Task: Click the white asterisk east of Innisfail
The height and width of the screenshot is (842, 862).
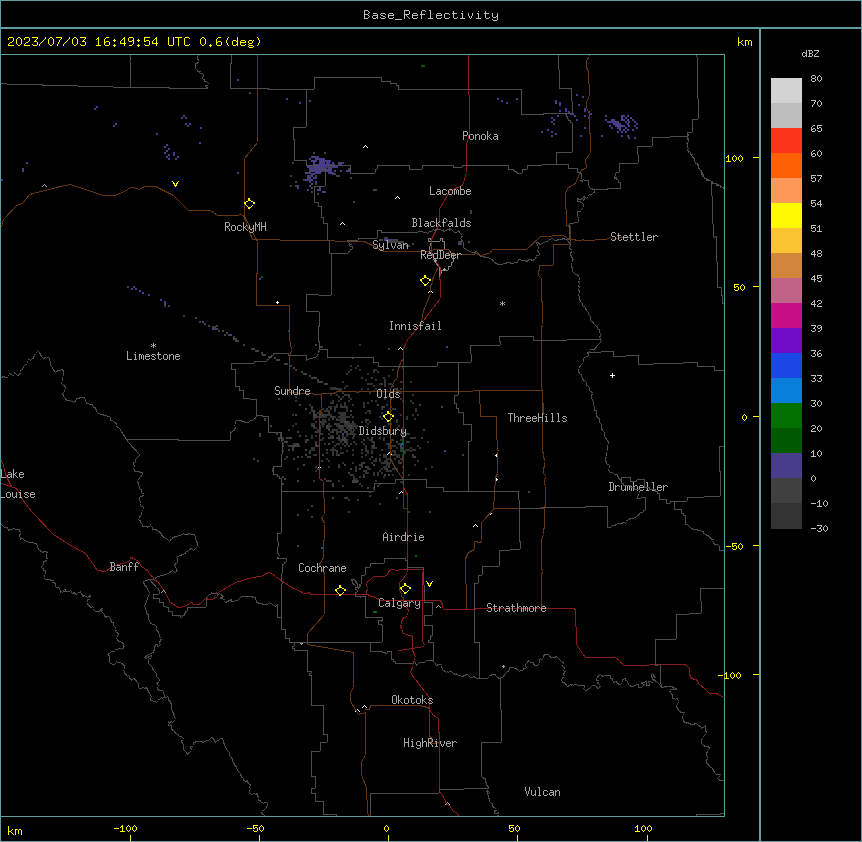Action: 502,303
